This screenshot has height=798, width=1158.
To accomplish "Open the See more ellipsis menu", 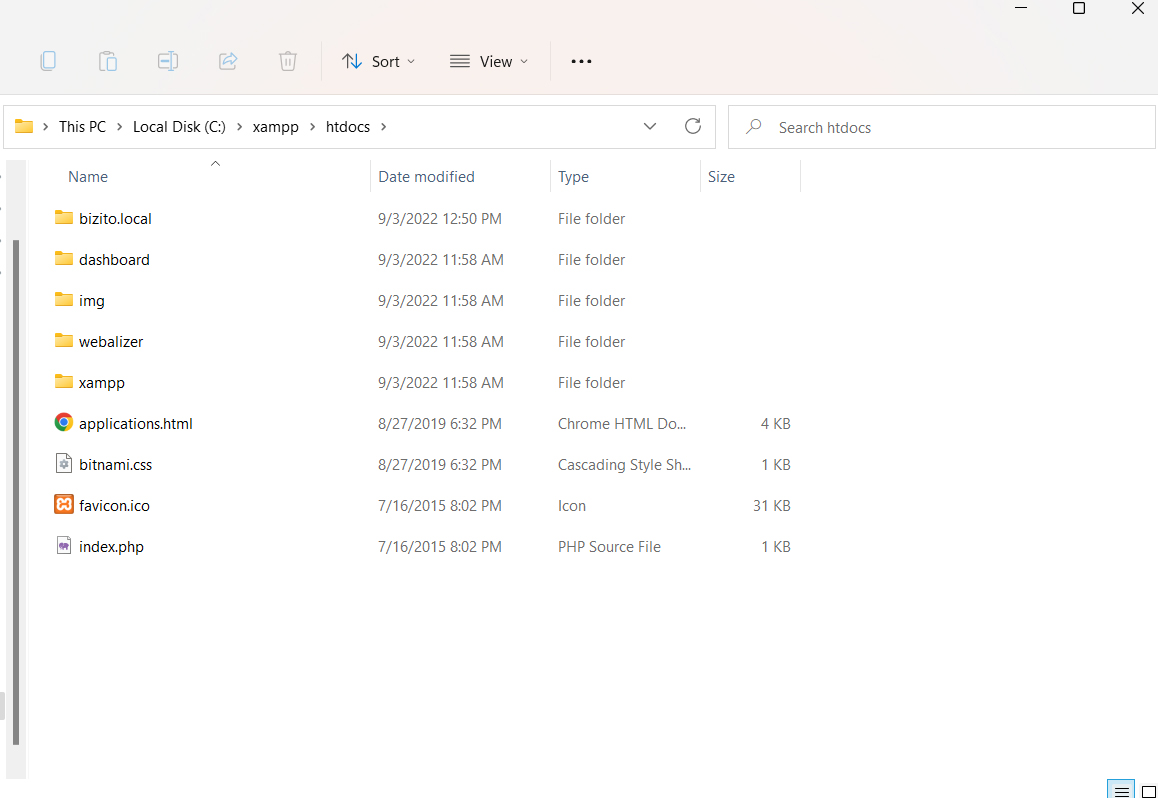I will tap(581, 61).
